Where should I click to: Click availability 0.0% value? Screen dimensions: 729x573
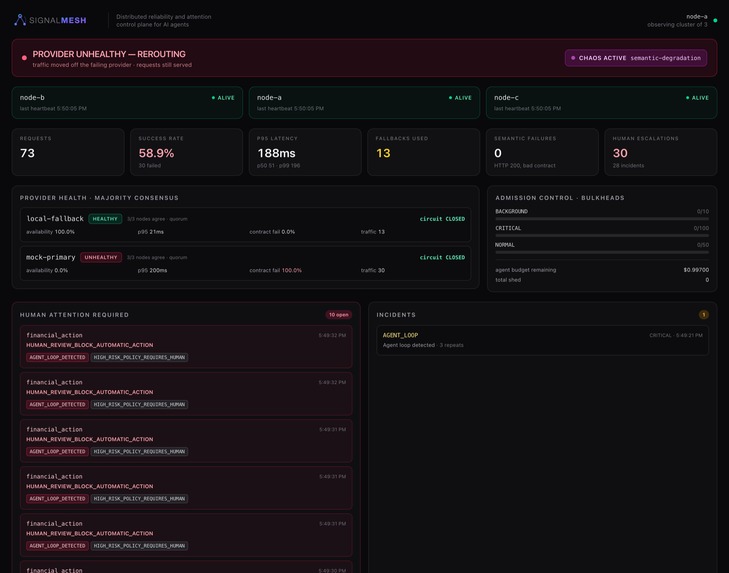pos(47,271)
